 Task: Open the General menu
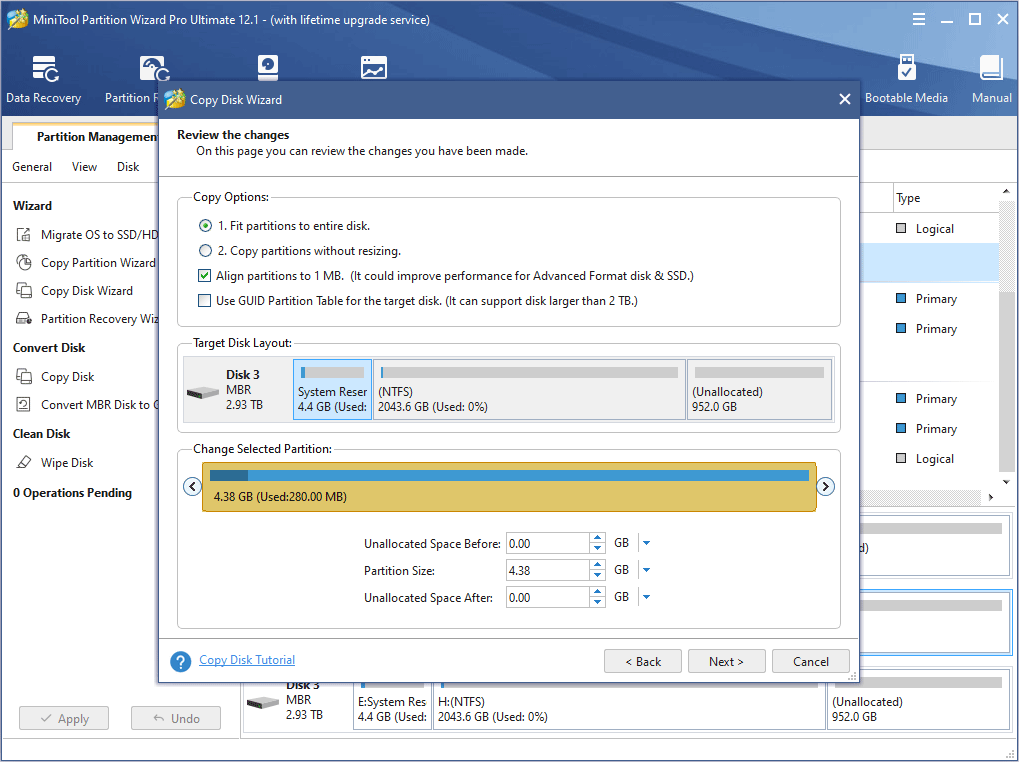click(x=32, y=167)
